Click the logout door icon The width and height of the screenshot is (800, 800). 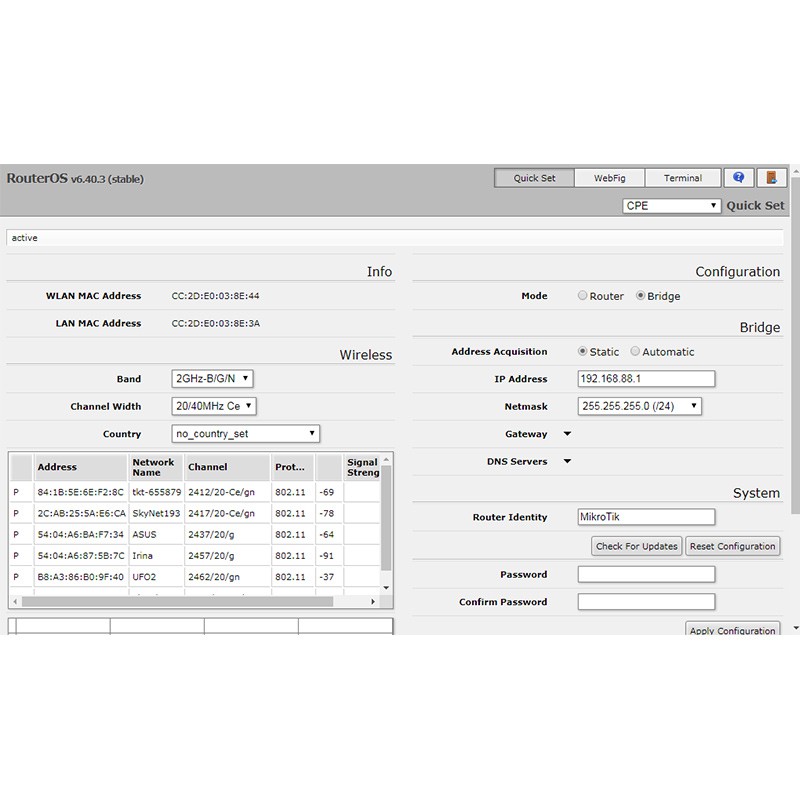coord(771,178)
